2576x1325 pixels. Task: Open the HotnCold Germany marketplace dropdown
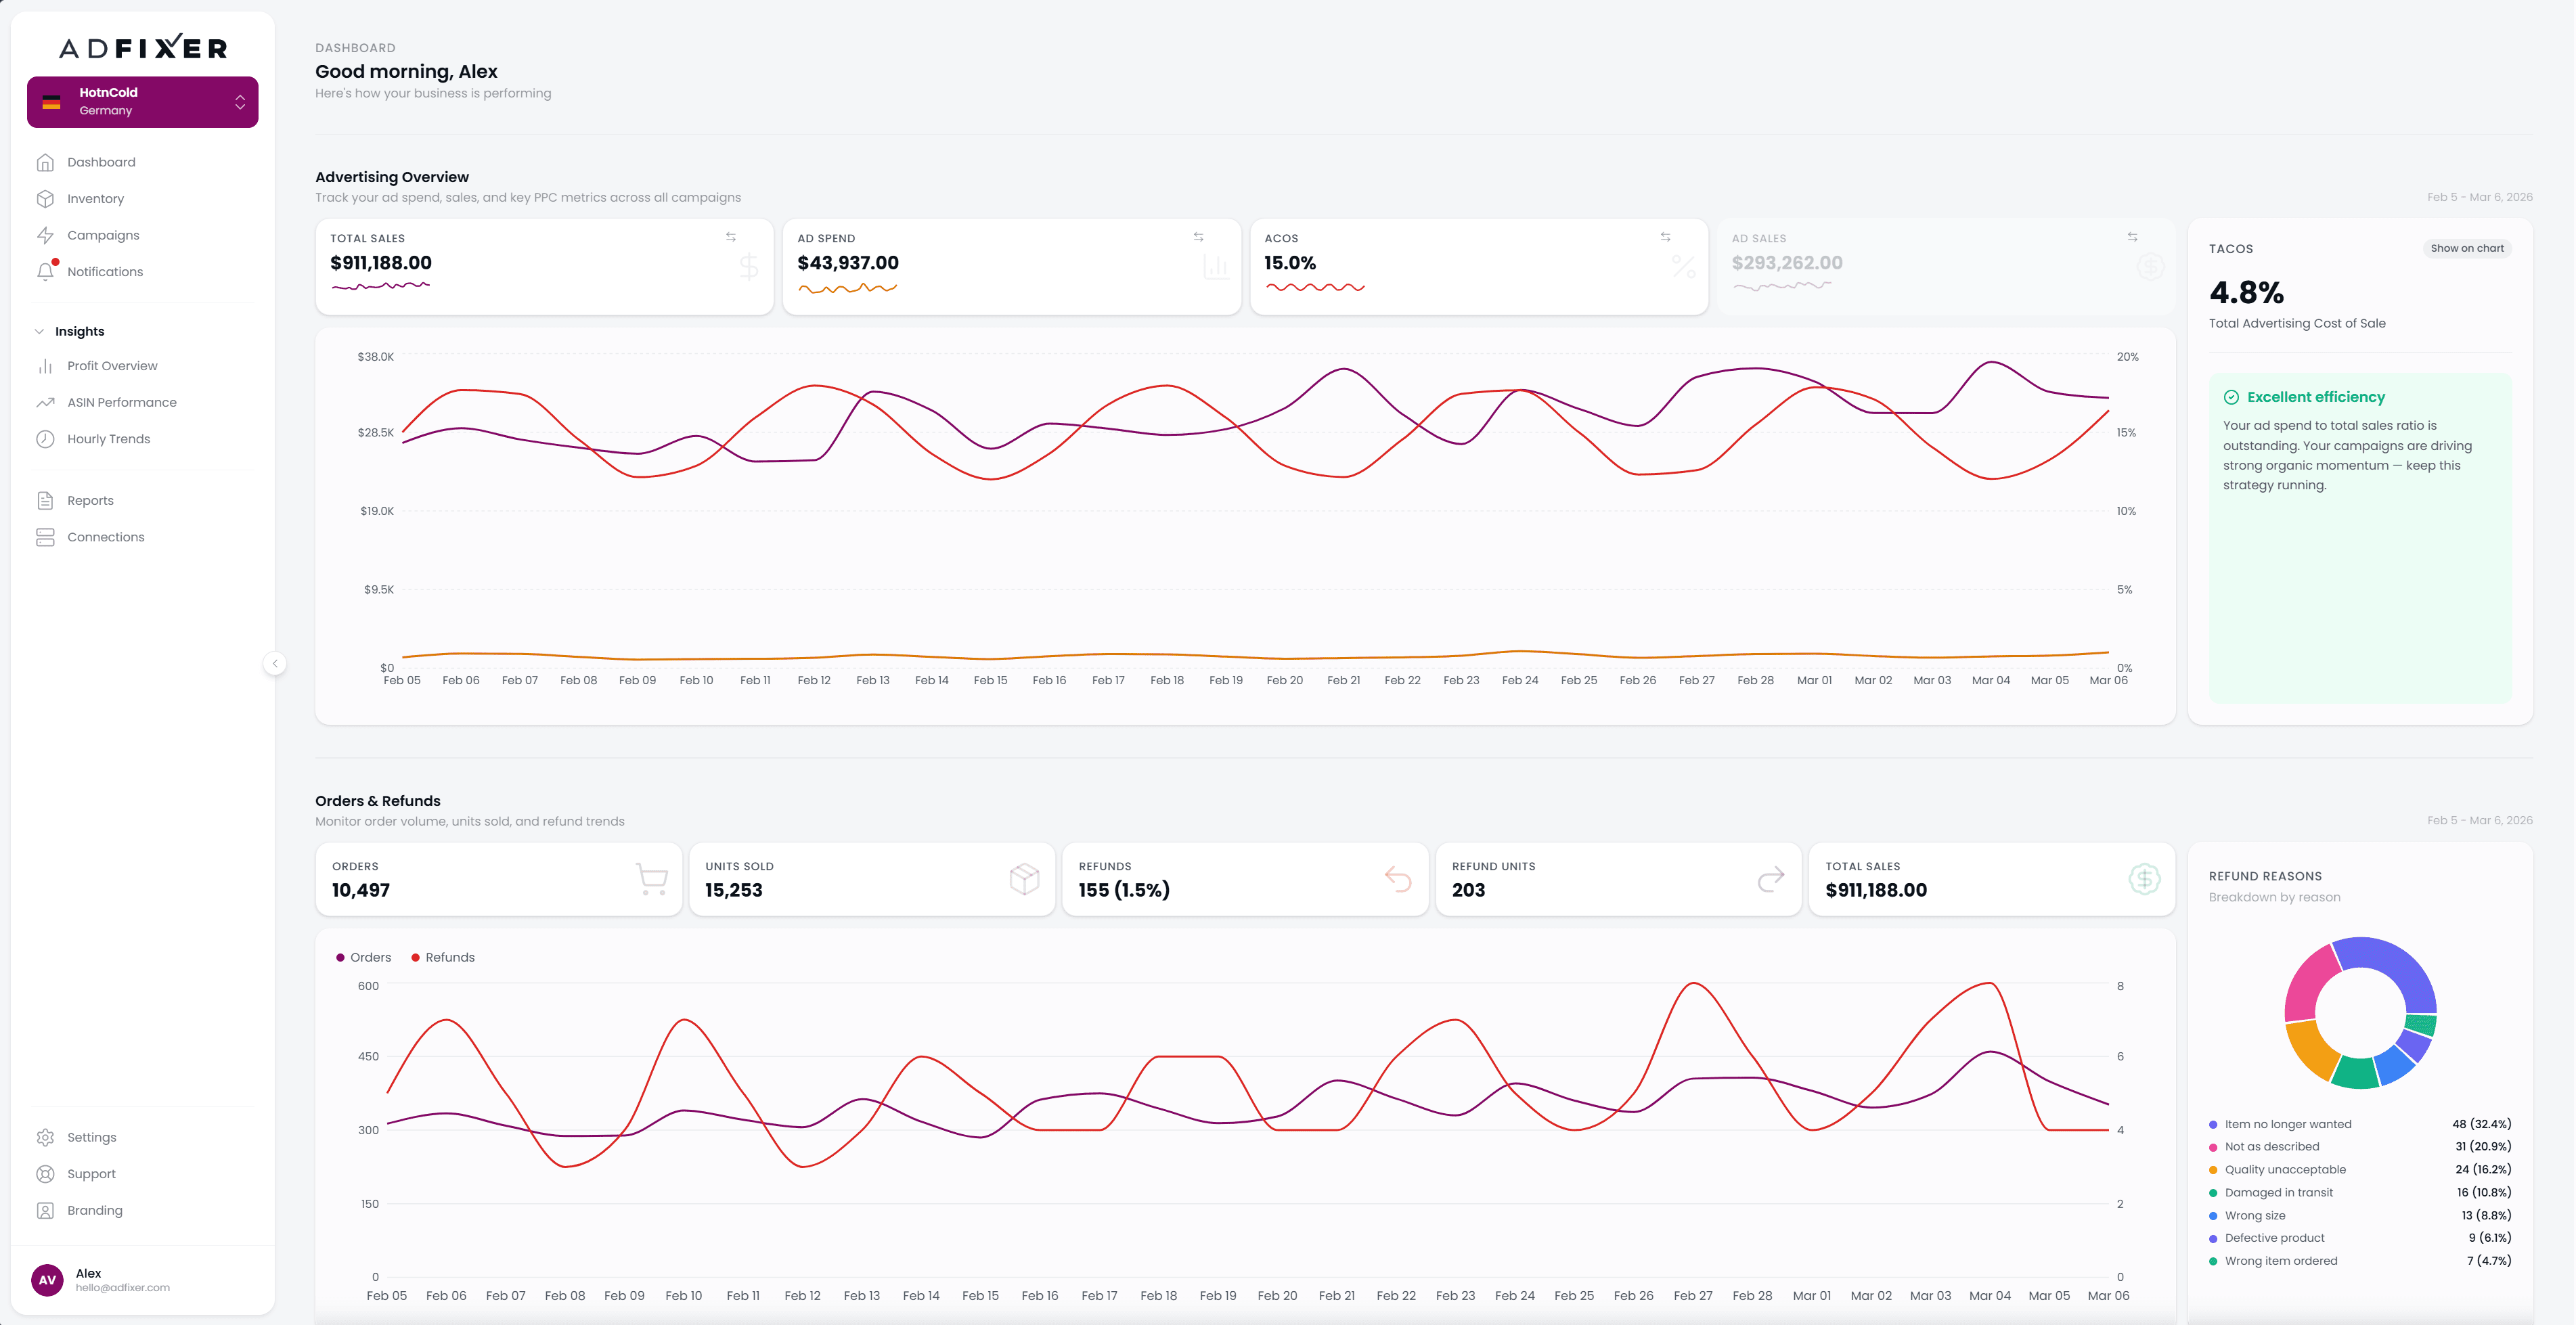point(143,101)
